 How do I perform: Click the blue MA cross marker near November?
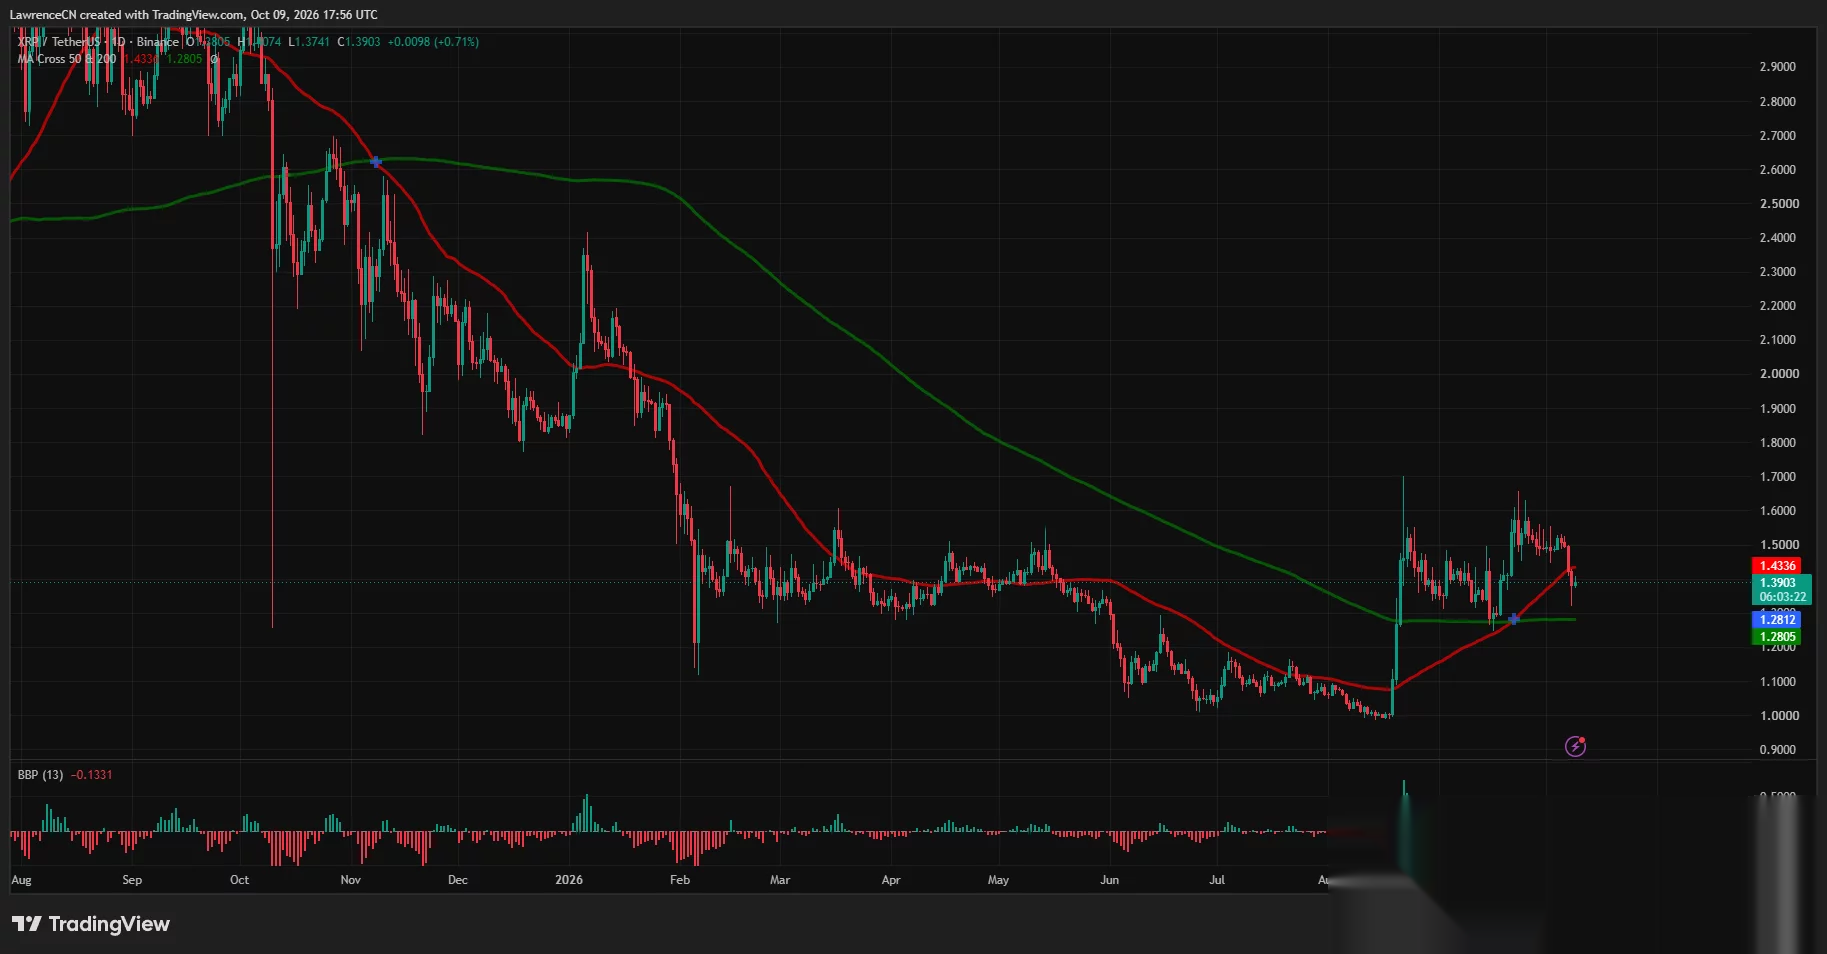[x=376, y=162]
